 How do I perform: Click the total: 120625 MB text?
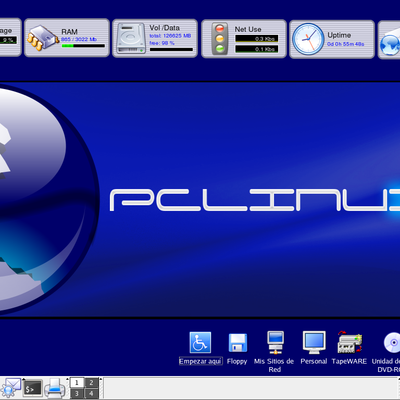click(x=170, y=36)
